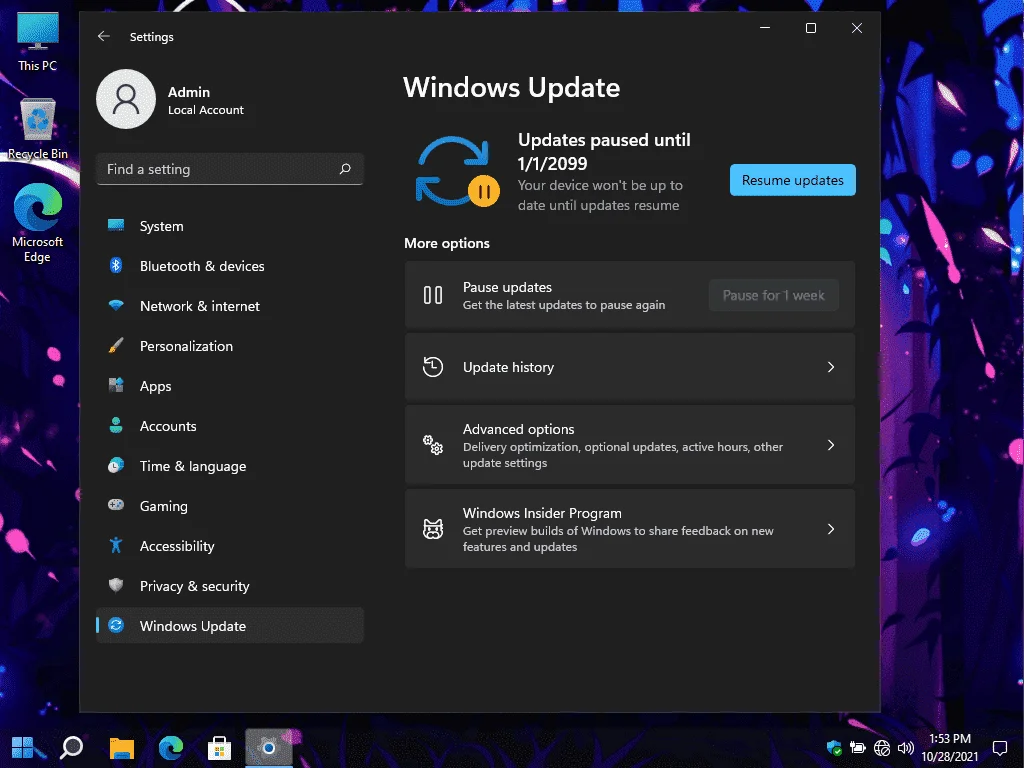Click the Admin account name
The height and width of the screenshot is (768, 1024).
coord(189,92)
